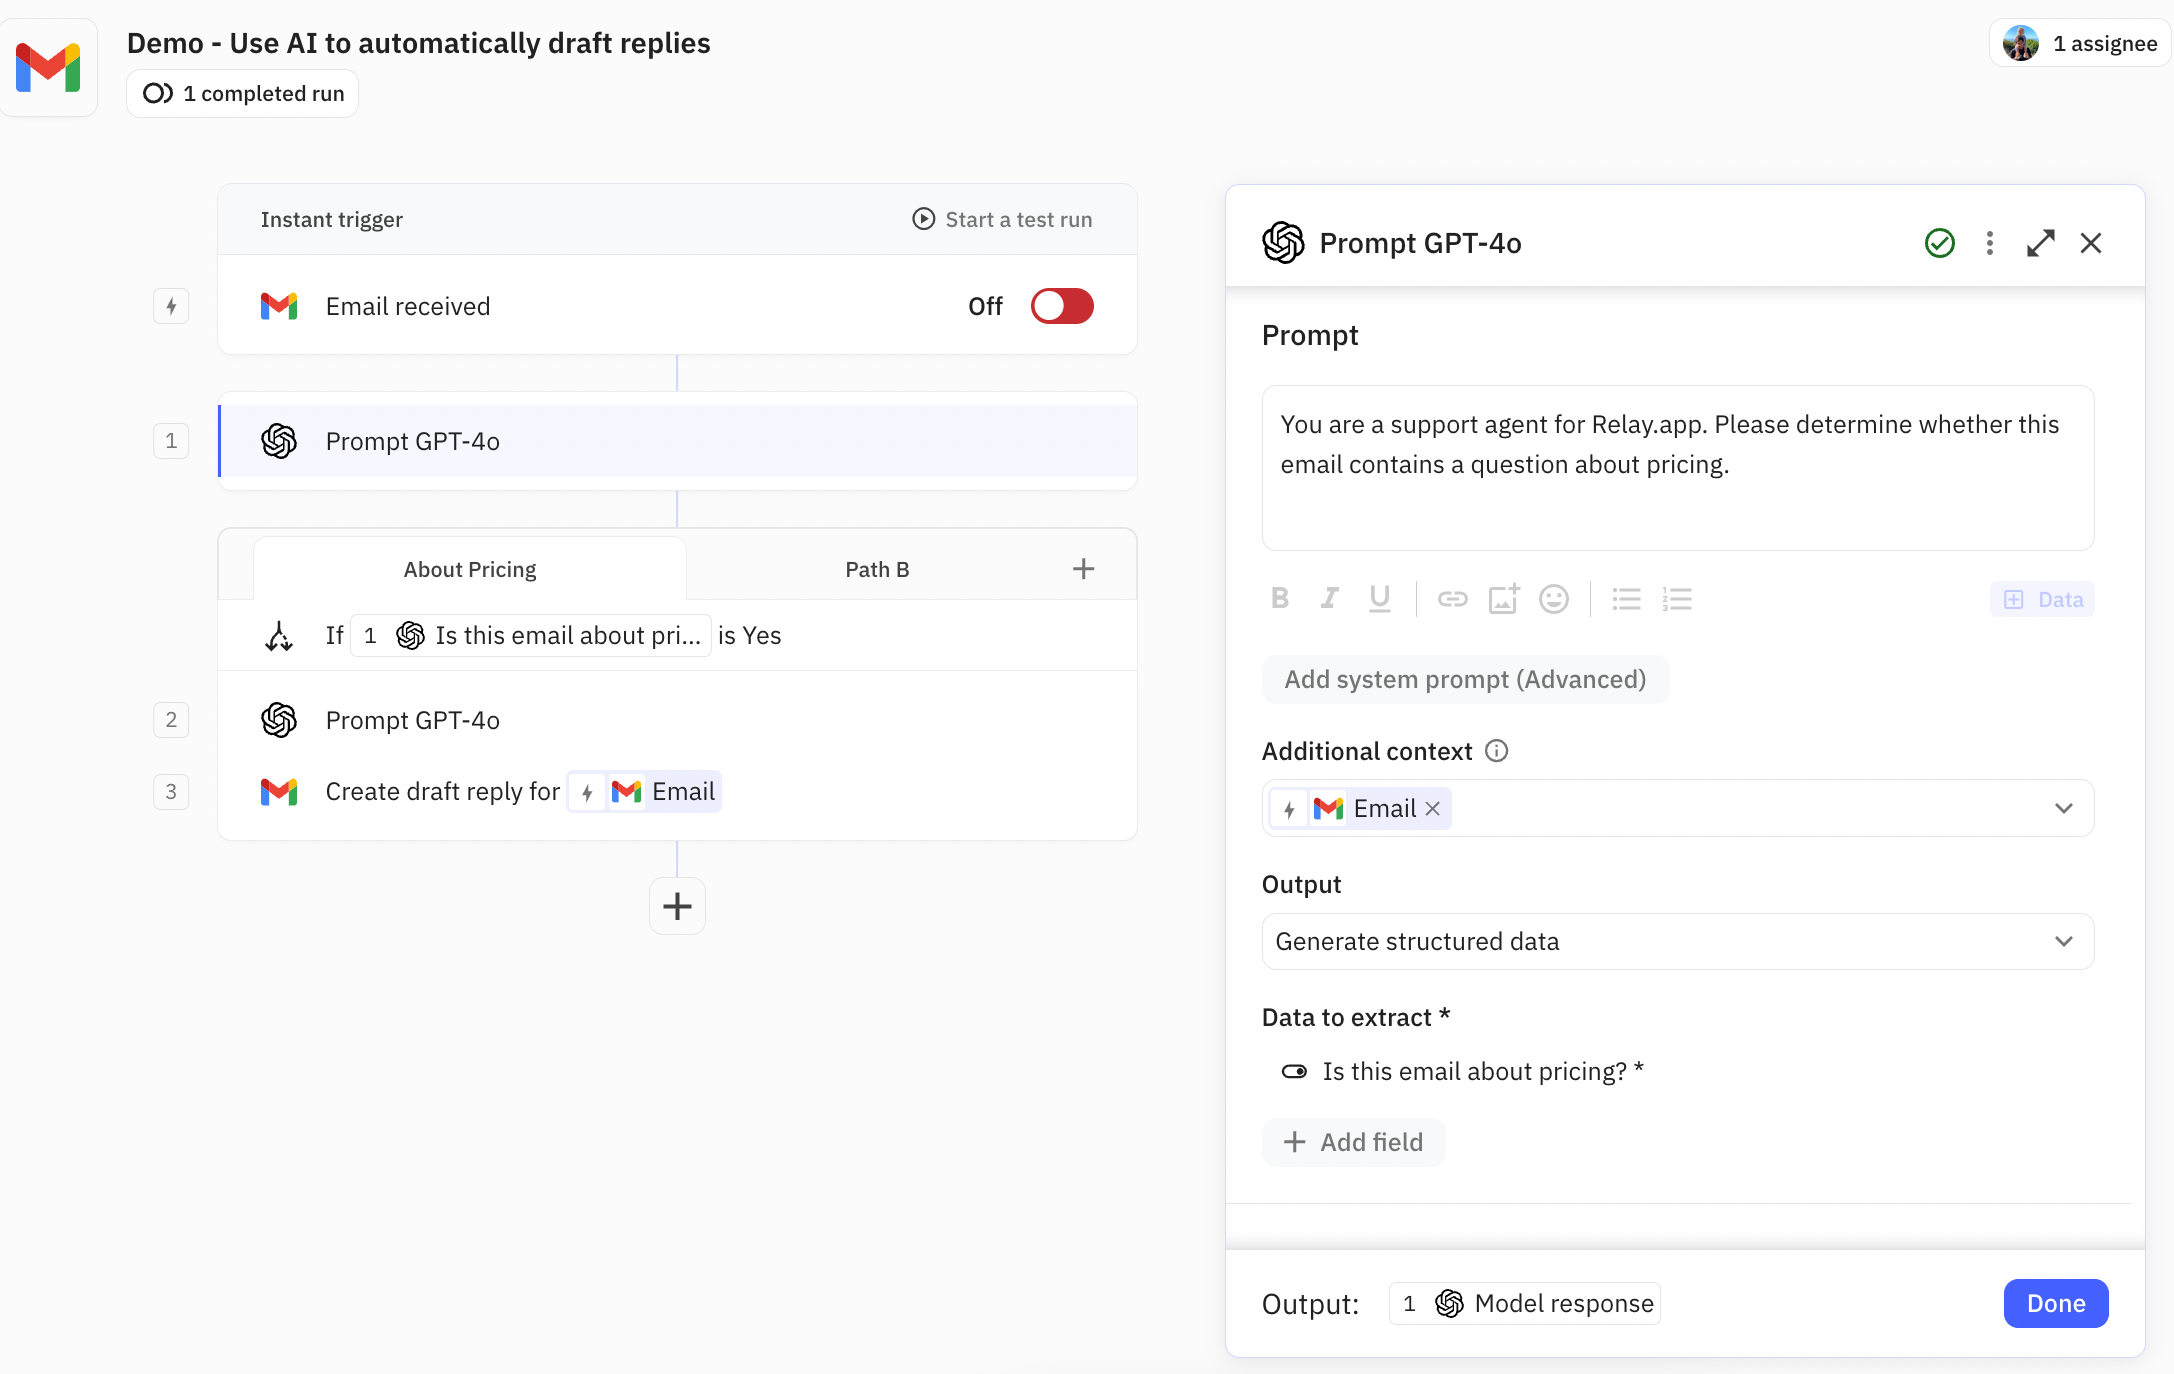Click the Done button

(2056, 1303)
